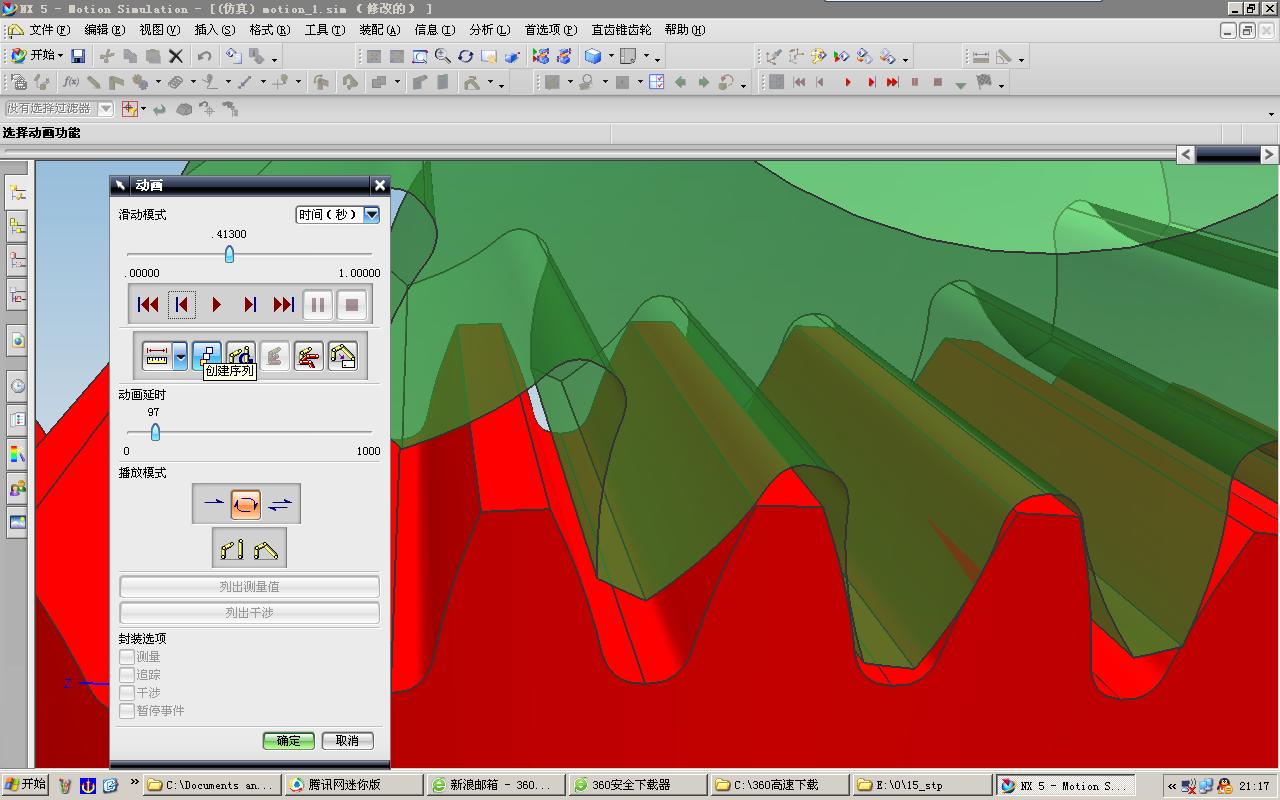The height and width of the screenshot is (800, 1280).
Task: Click the mechanism snapshot icon at row end
Action: pos(342,356)
